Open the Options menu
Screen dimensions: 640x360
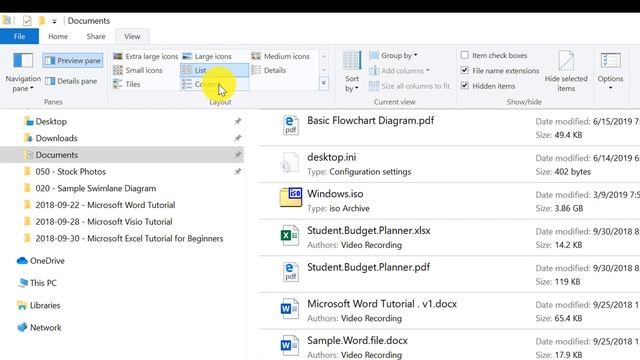coord(610,71)
